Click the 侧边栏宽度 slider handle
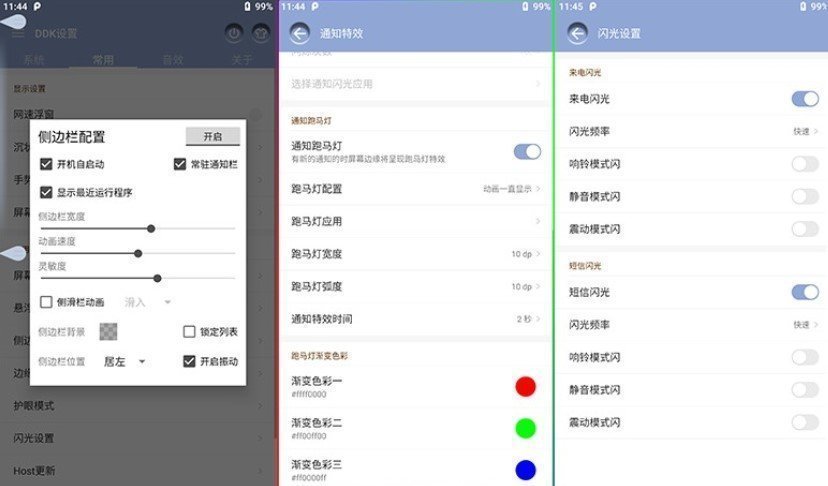Viewport: 828px width, 486px height. point(151,229)
